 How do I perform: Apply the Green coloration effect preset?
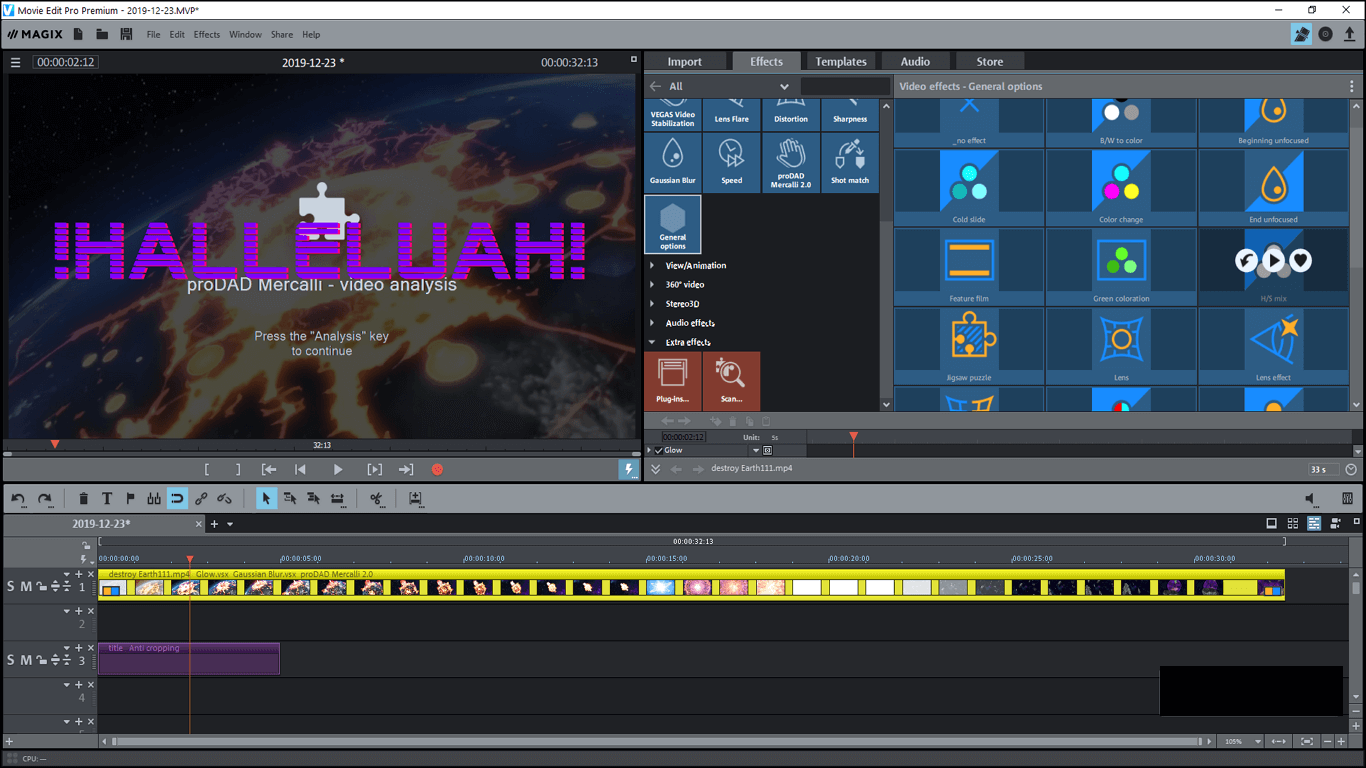[1121, 266]
